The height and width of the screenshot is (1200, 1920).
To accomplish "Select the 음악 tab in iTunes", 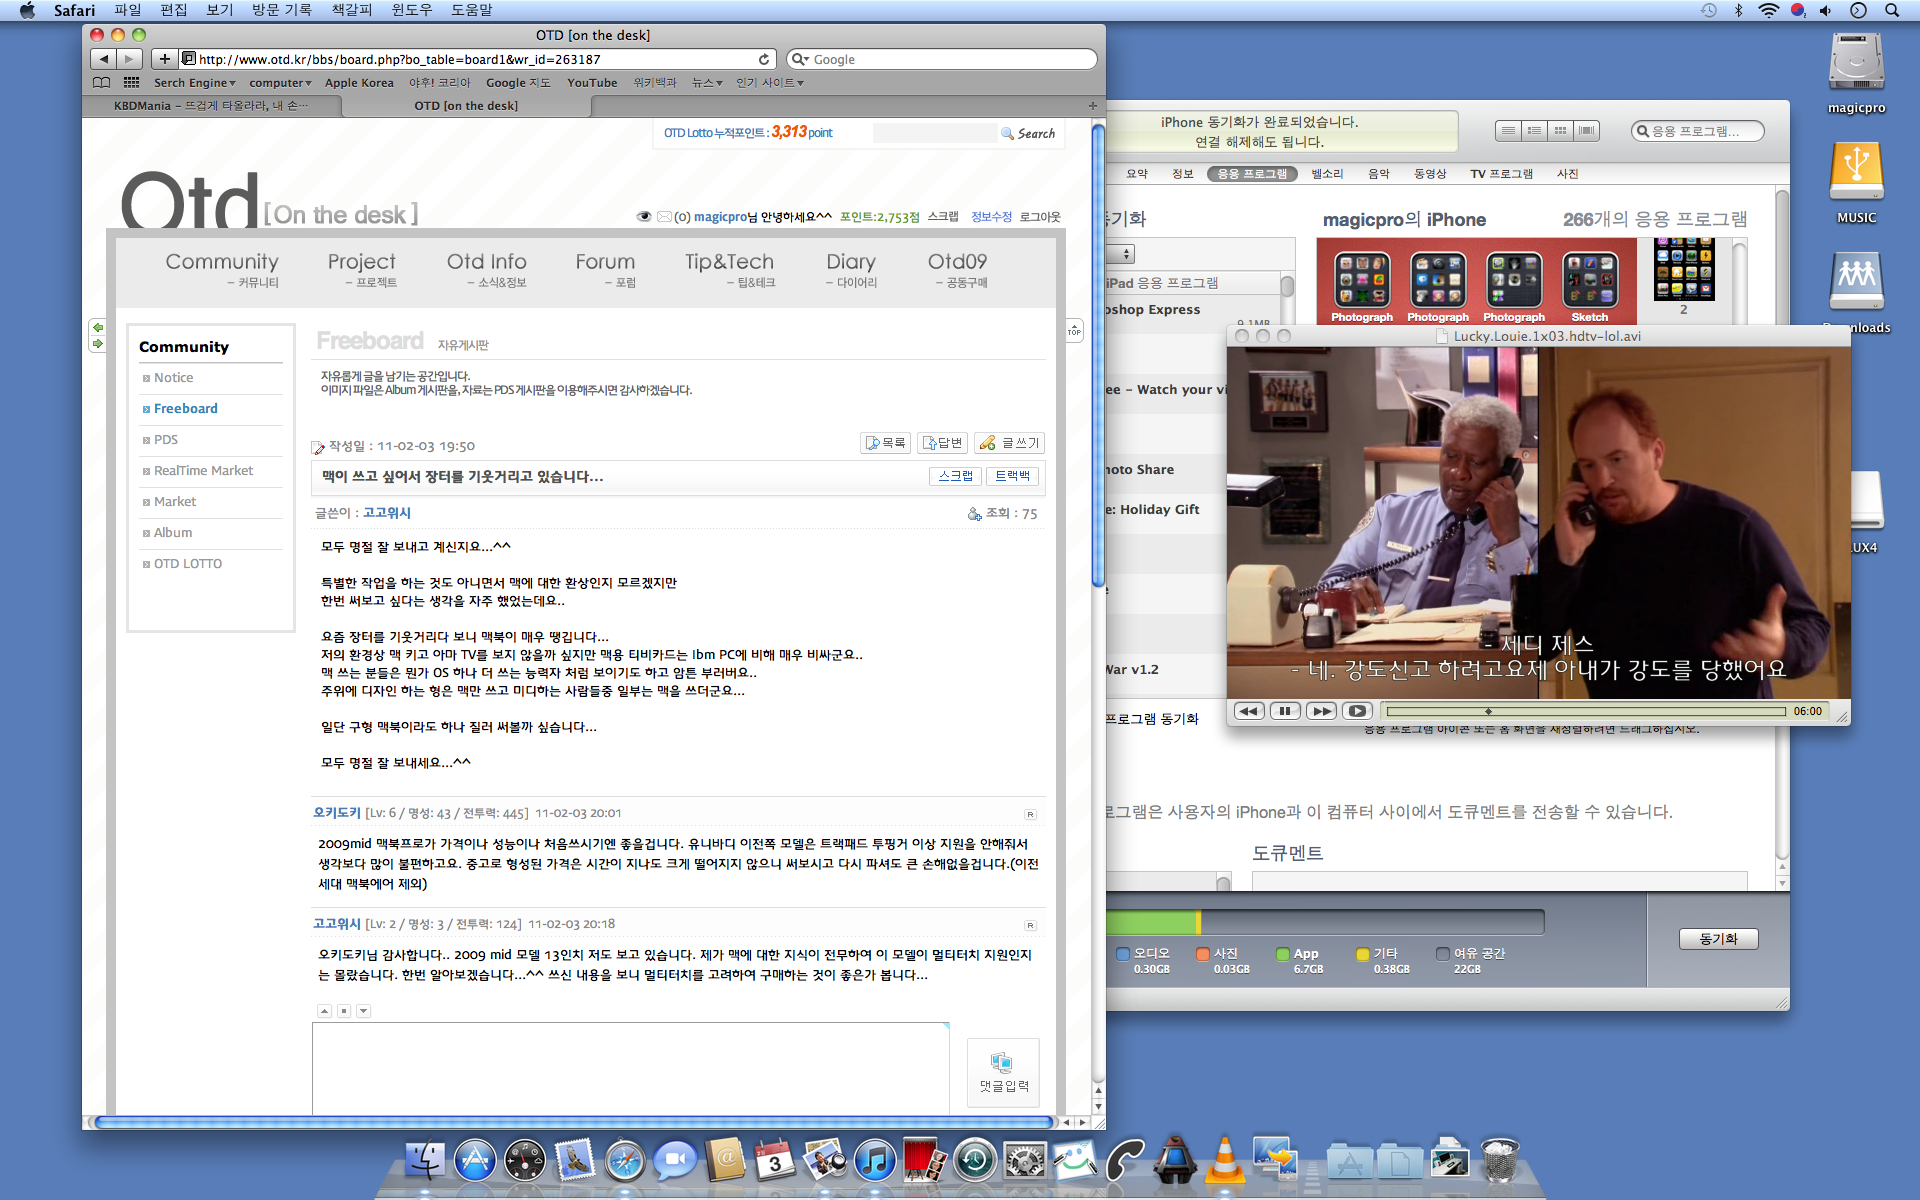I will tap(1379, 174).
